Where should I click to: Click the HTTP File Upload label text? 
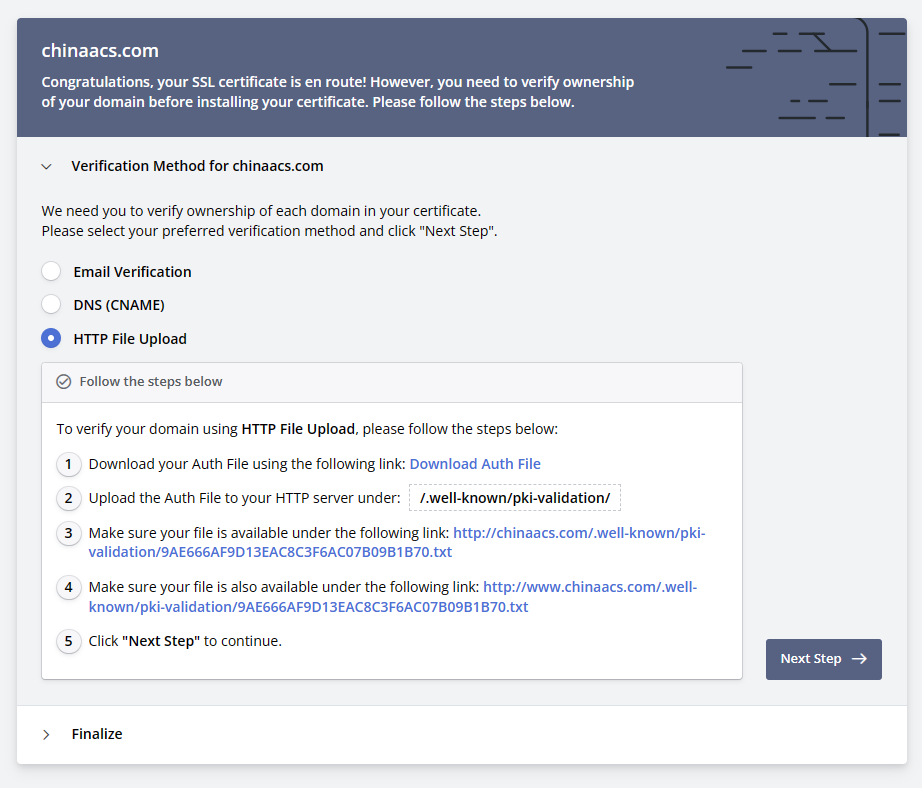130,339
